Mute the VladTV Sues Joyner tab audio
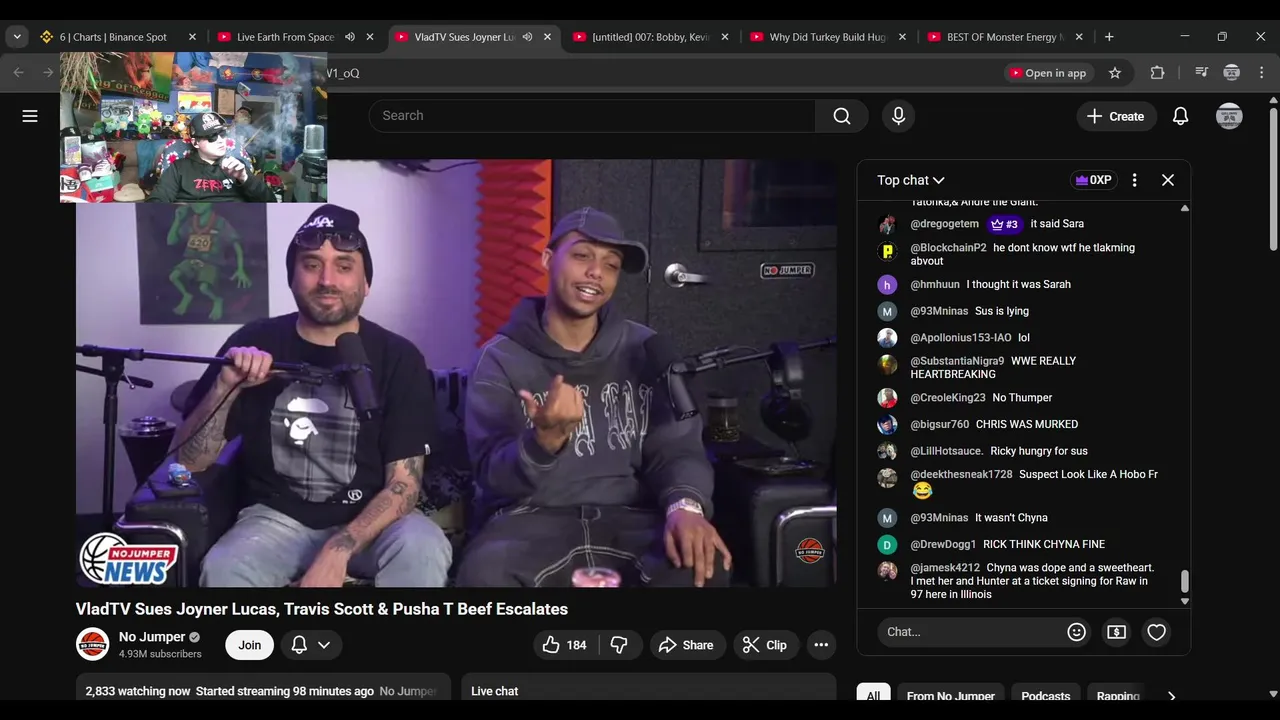 (x=527, y=37)
